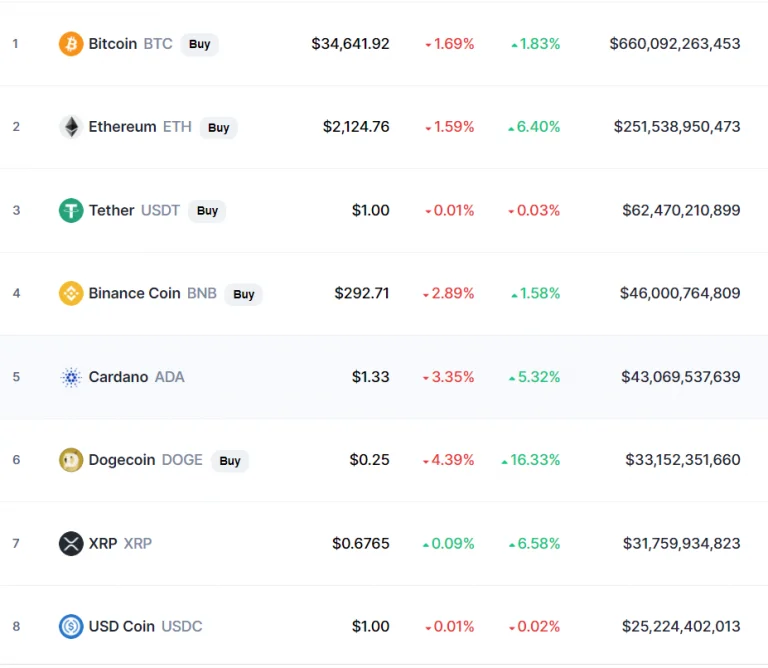
Task: Select Bitcoin price $34,641.92
Action: [350, 44]
